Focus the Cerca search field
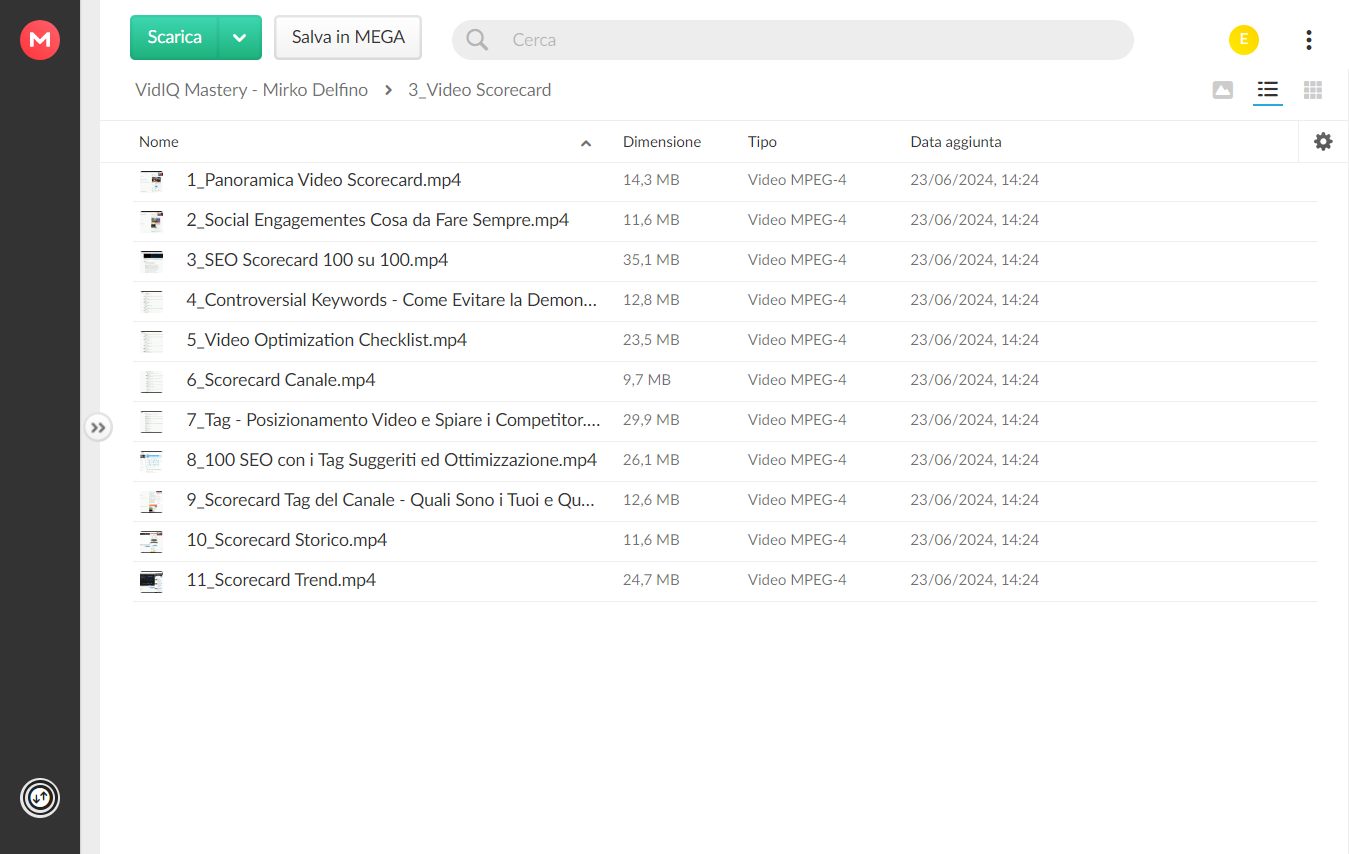 (792, 40)
